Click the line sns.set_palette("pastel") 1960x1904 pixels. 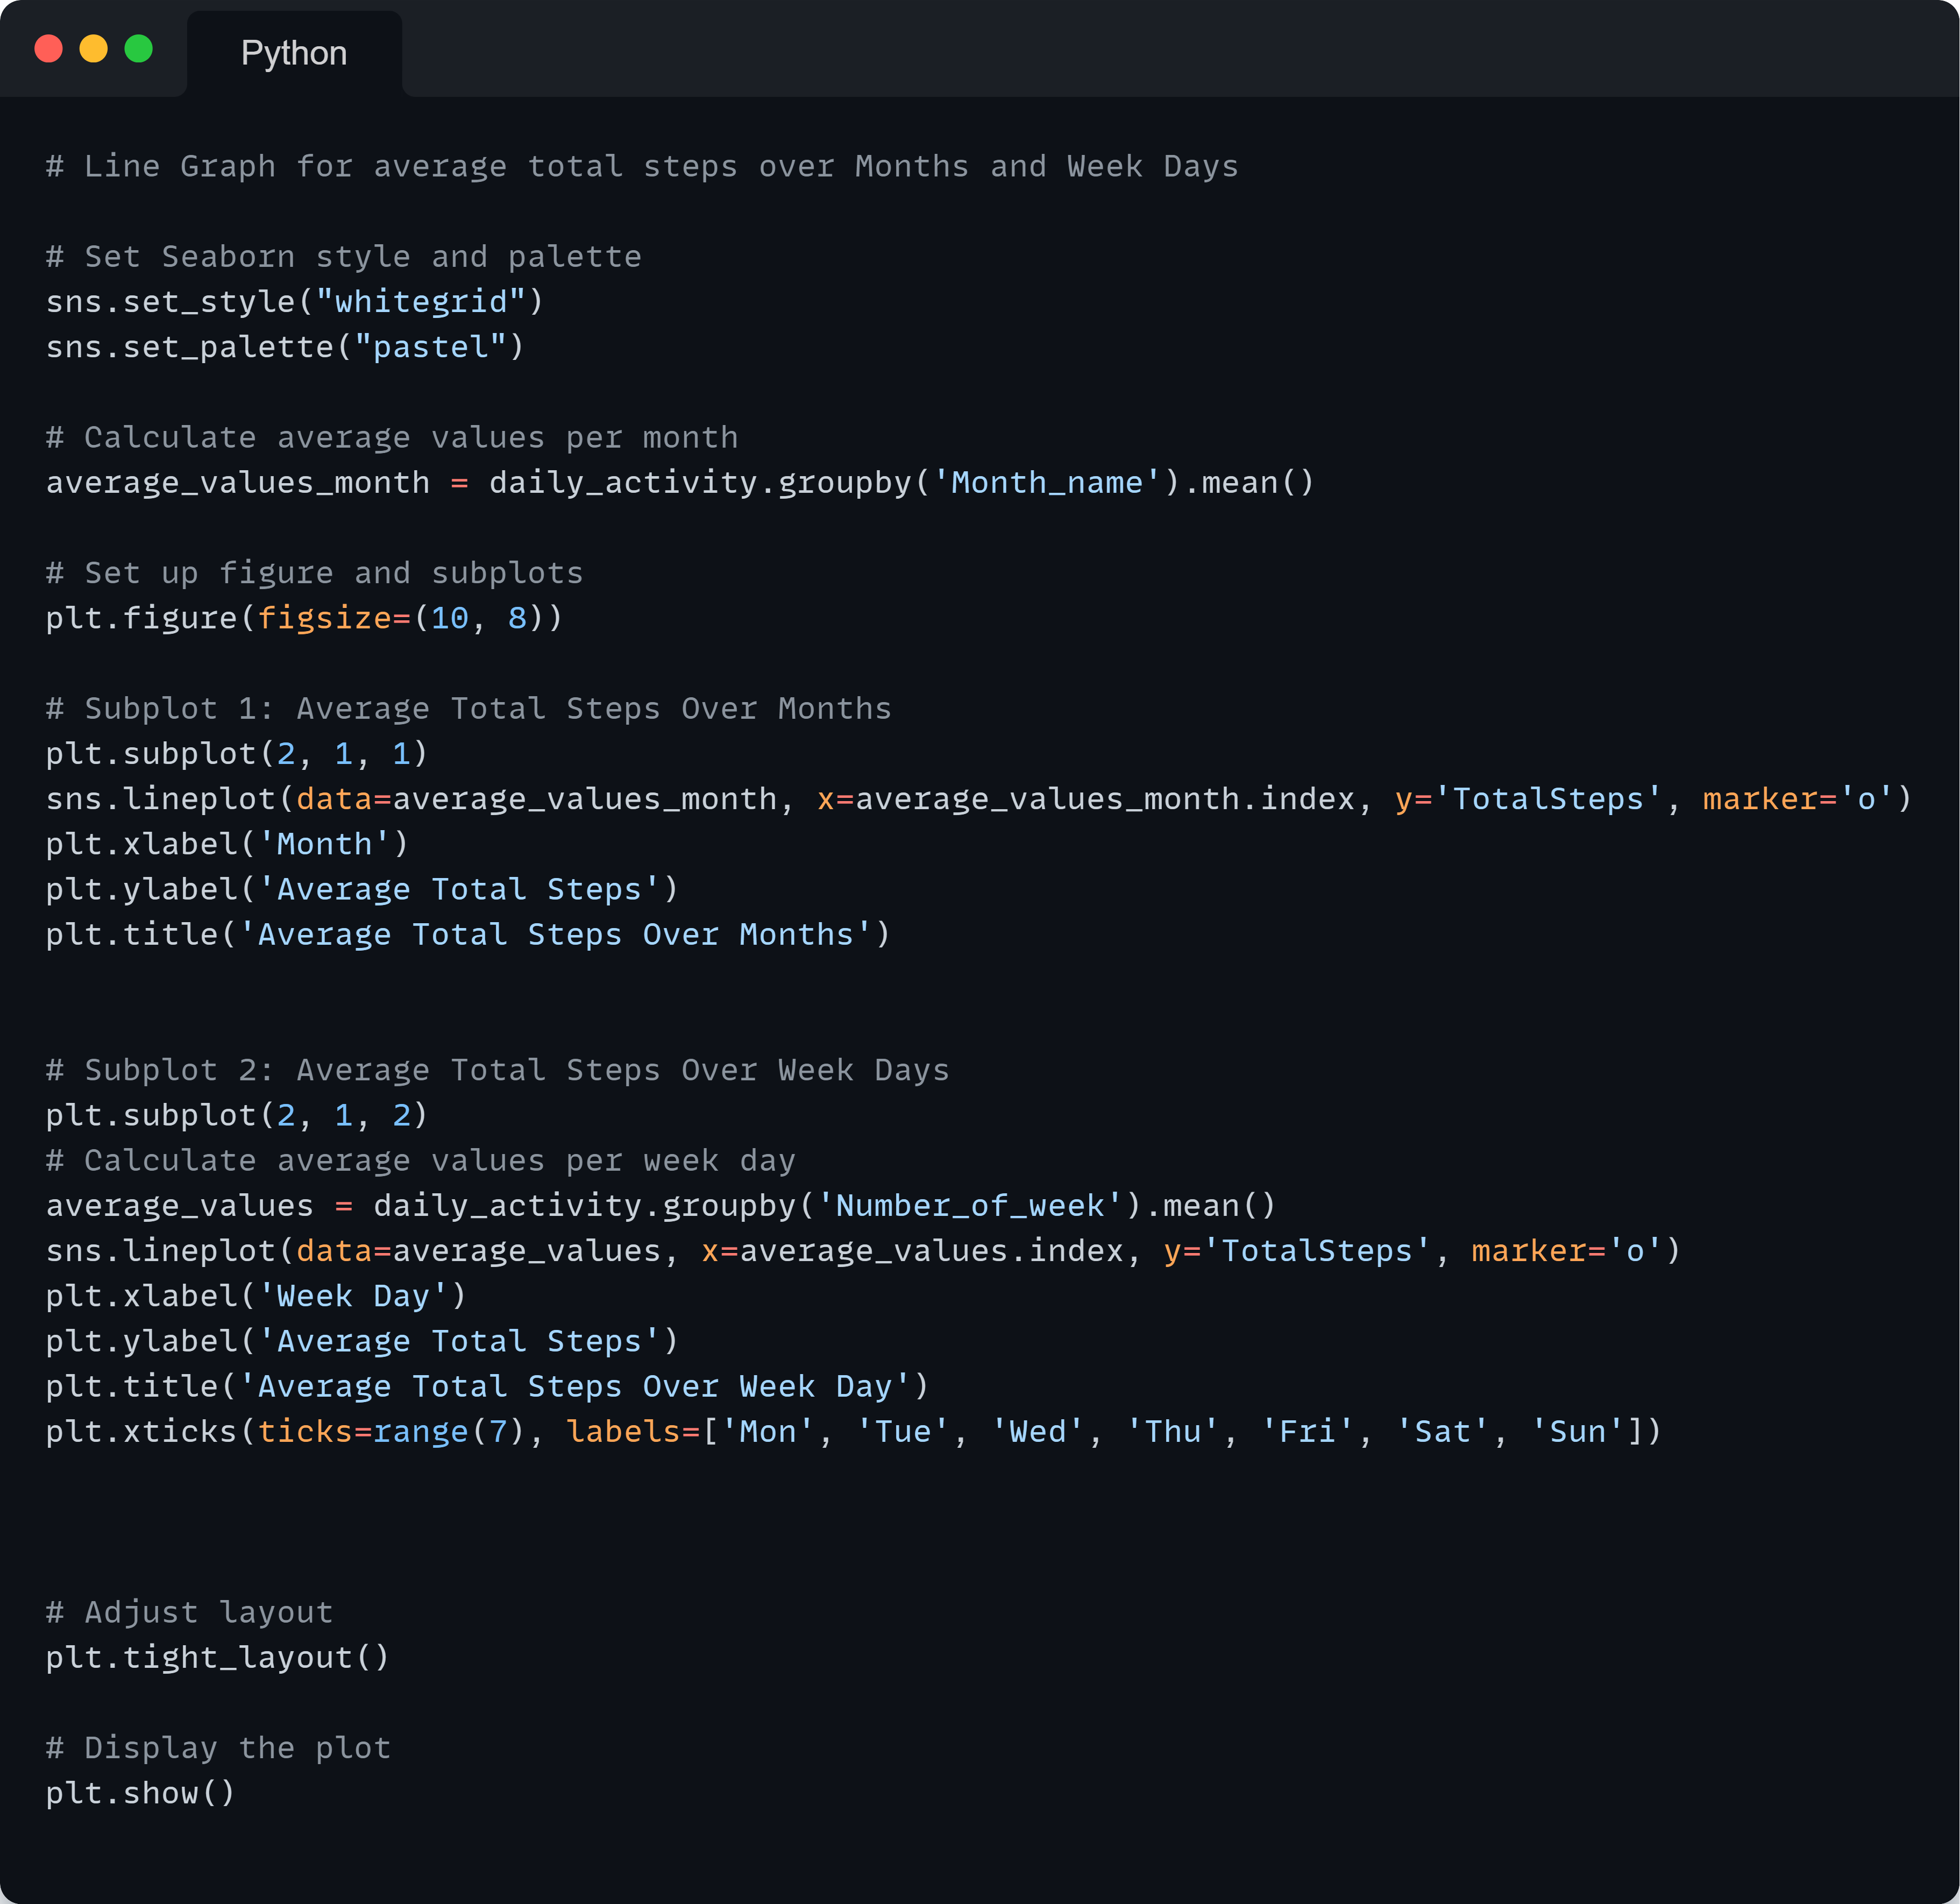tap(285, 347)
